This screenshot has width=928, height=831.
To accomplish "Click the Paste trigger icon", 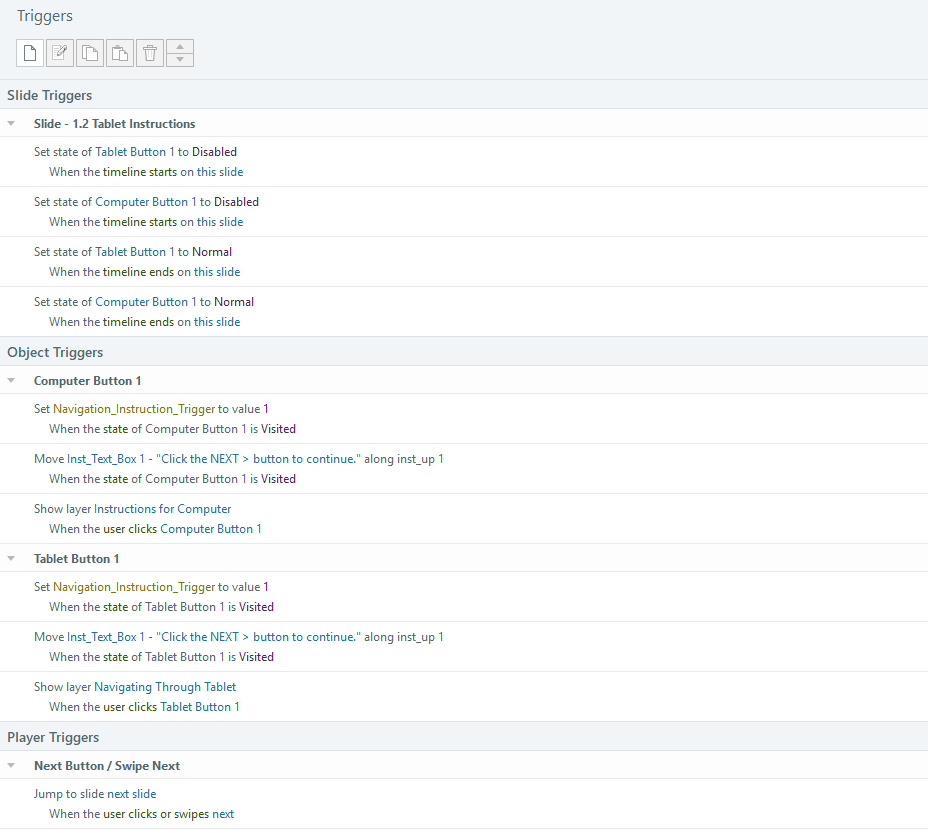I will (x=119, y=52).
